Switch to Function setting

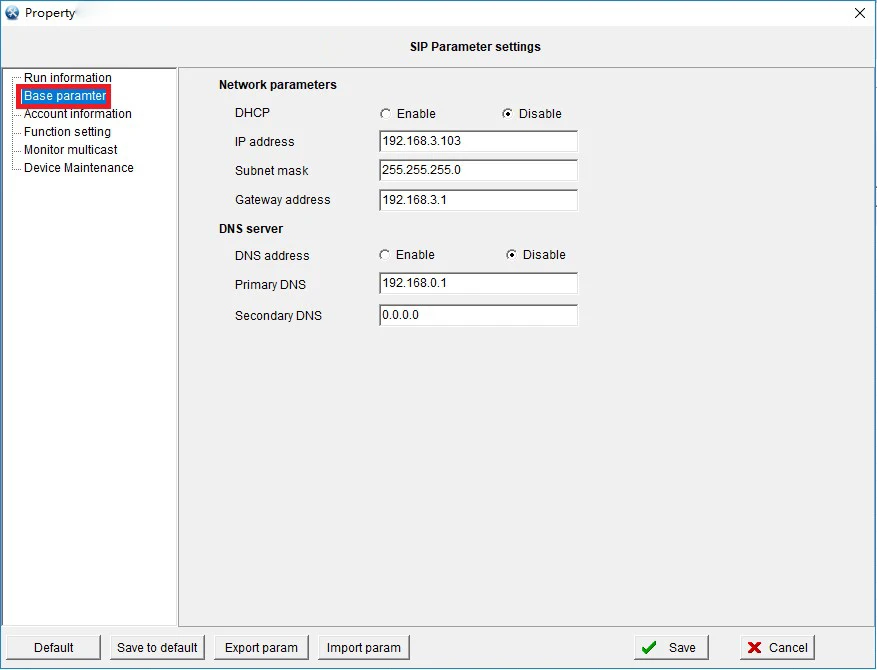(66, 131)
